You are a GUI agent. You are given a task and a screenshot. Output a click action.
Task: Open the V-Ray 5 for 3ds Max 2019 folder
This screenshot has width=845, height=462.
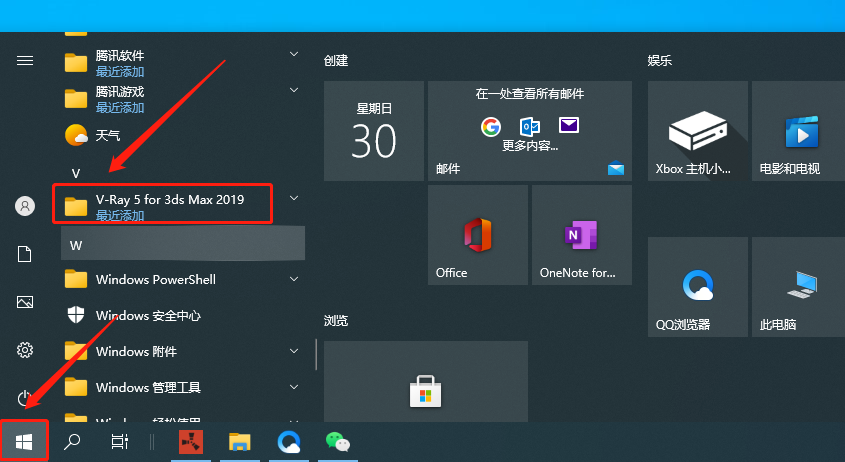tap(183, 206)
